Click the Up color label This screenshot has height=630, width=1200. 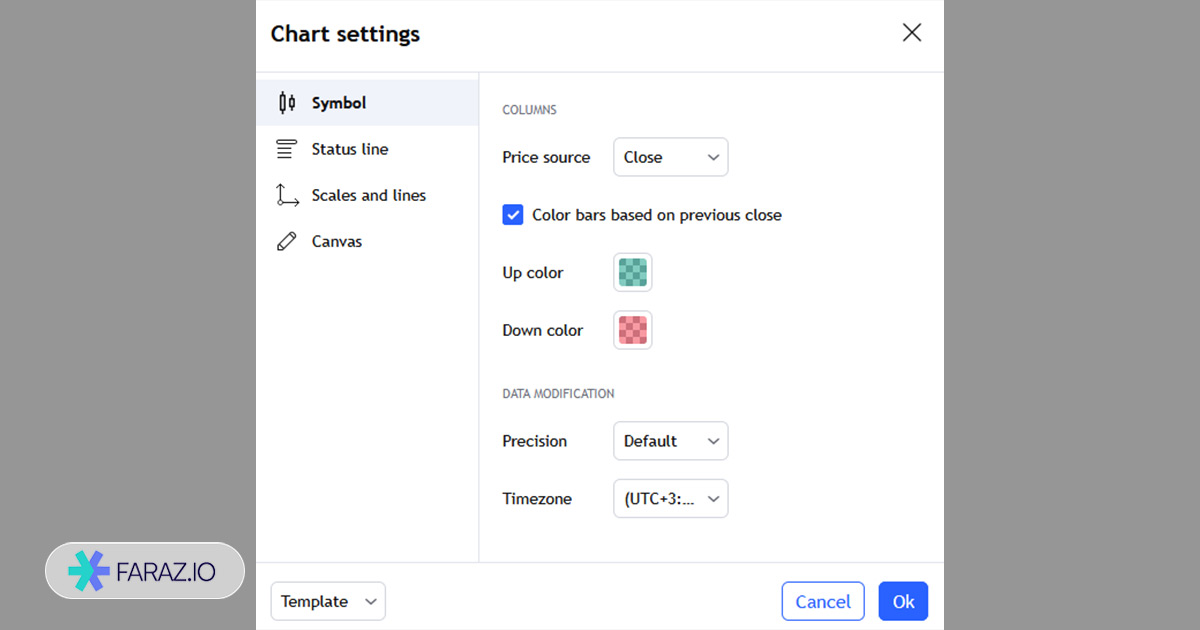pyautogui.click(x=533, y=273)
